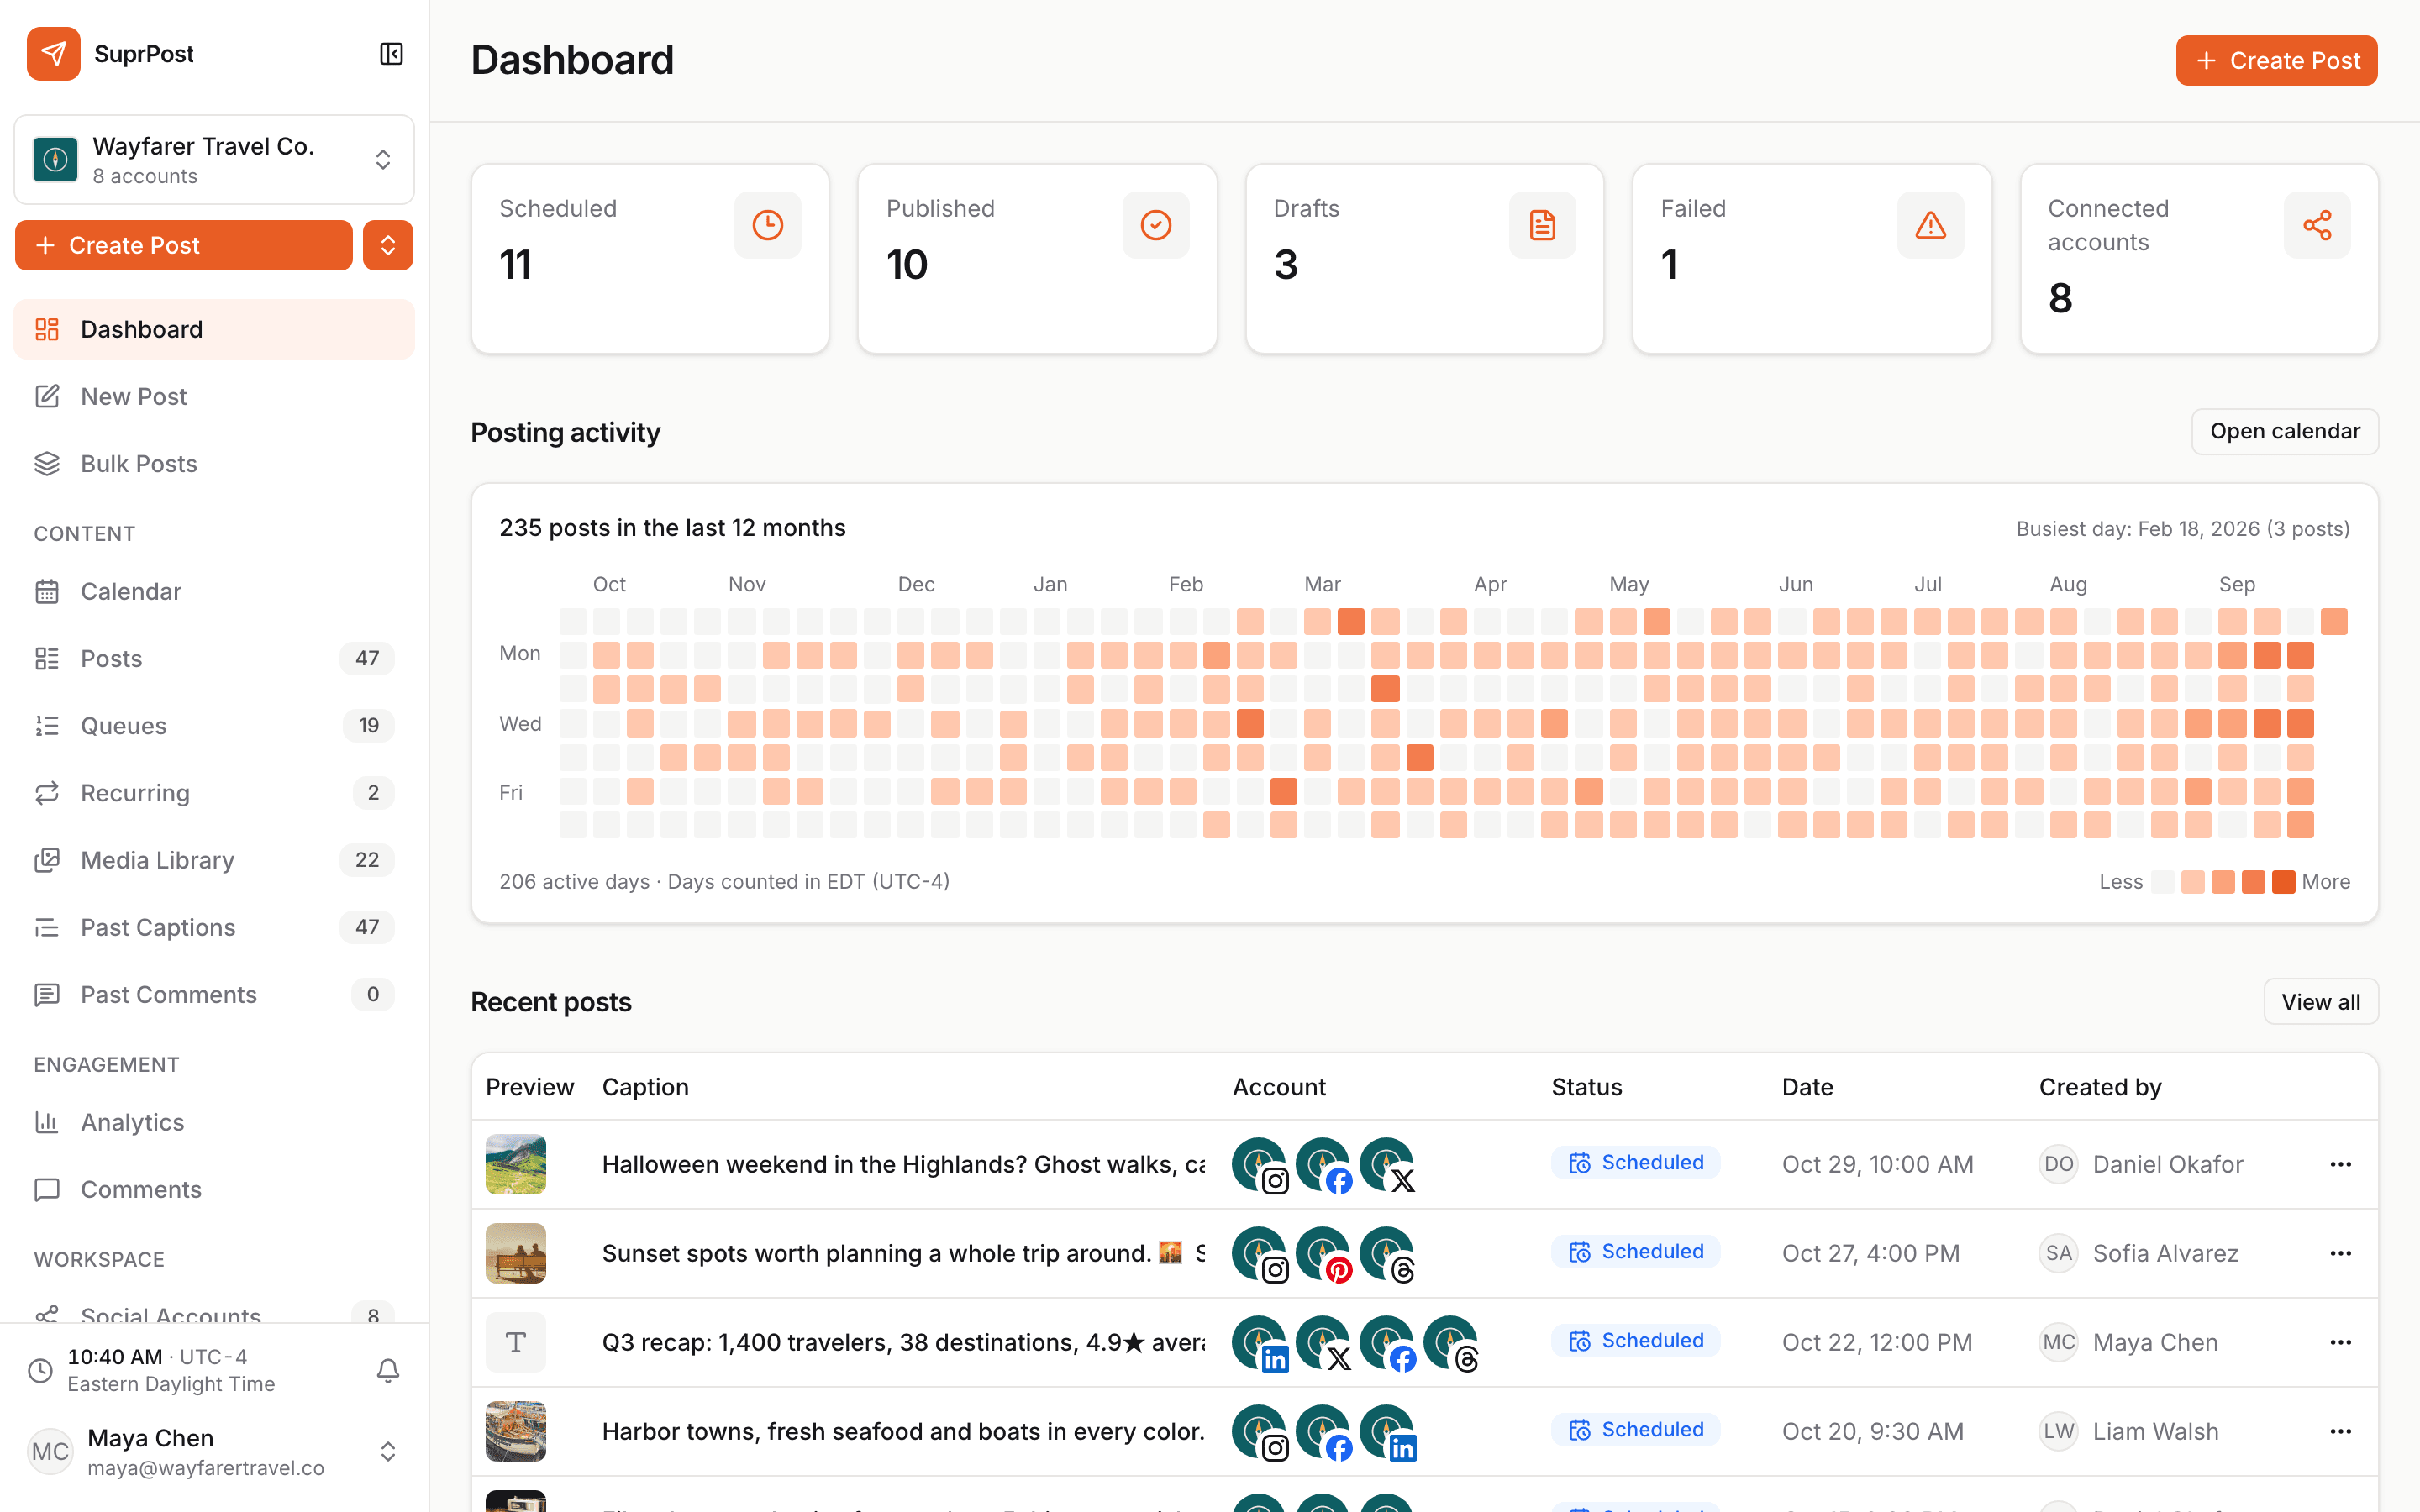This screenshot has height=1512, width=2420.
Task: Go to the Dashboard page
Action: coord(214,329)
